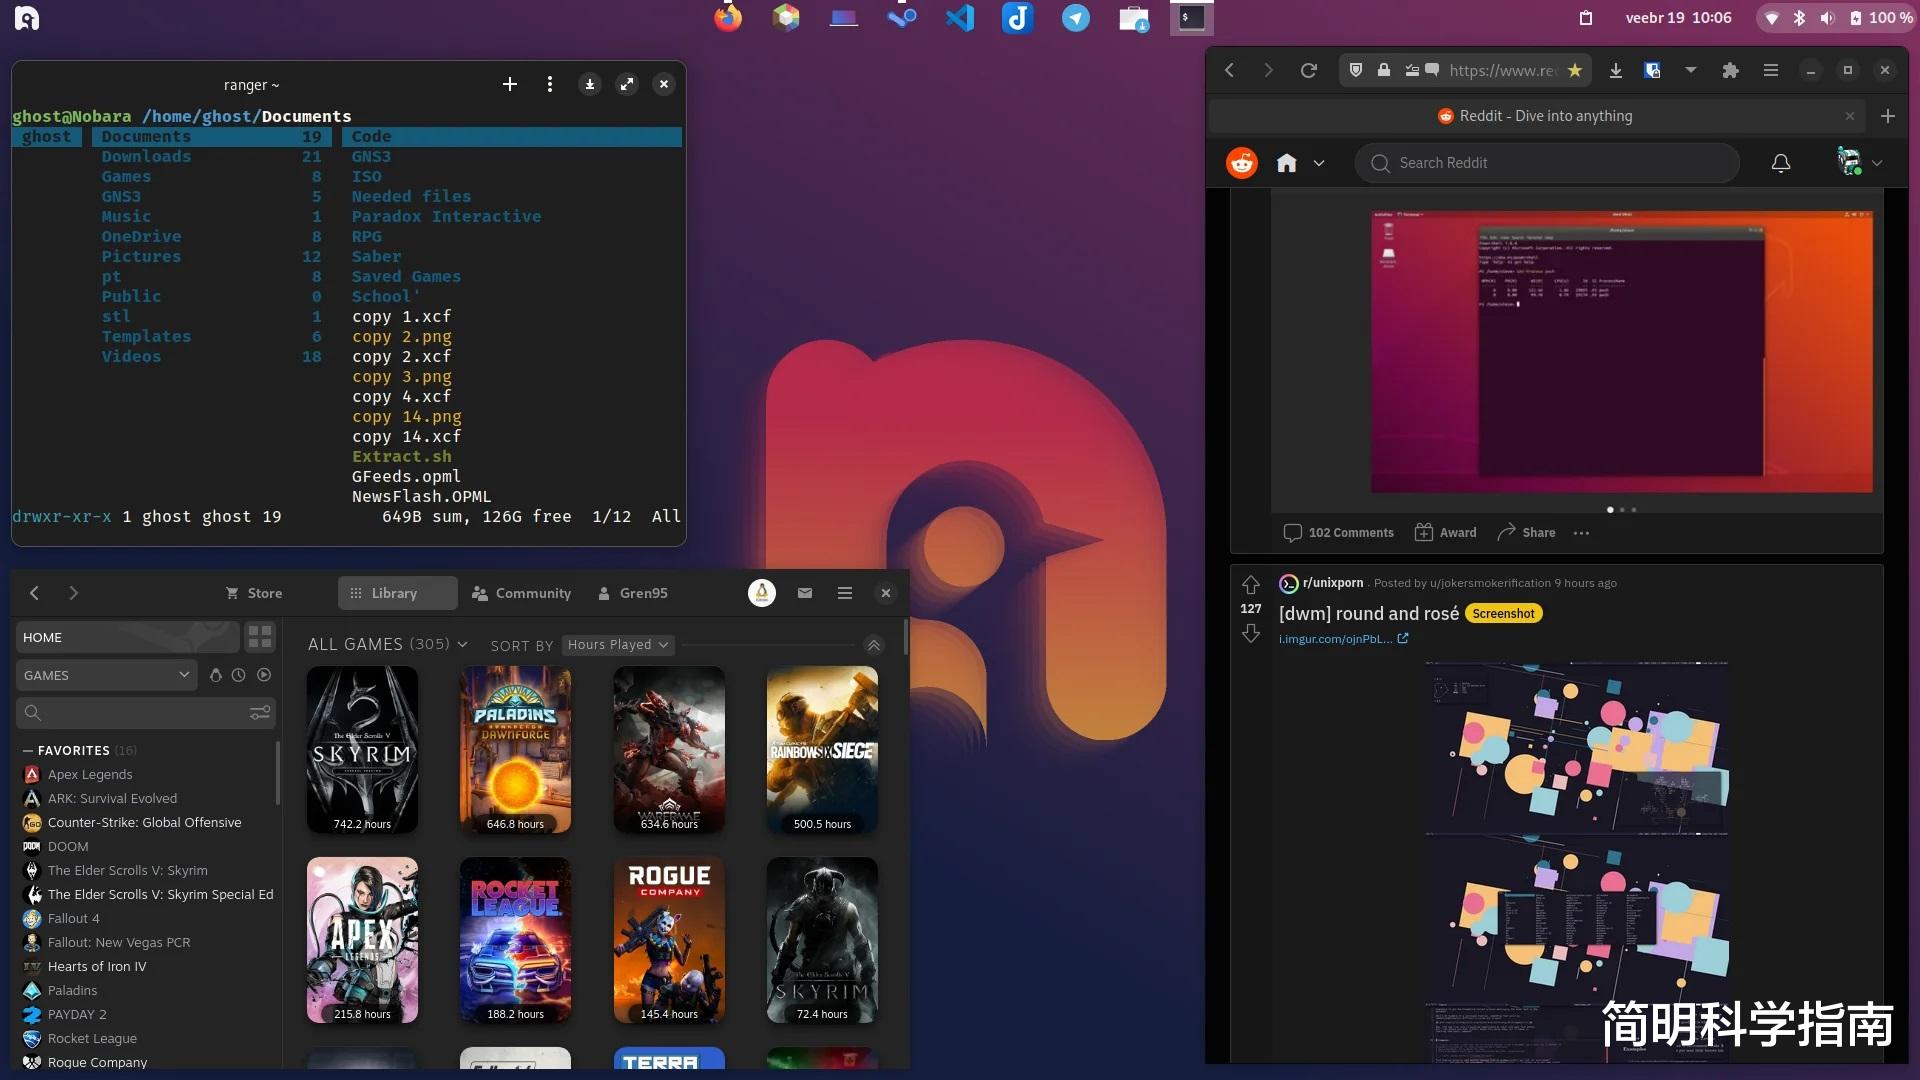Launch Visual Studio Code from dock

point(960,18)
